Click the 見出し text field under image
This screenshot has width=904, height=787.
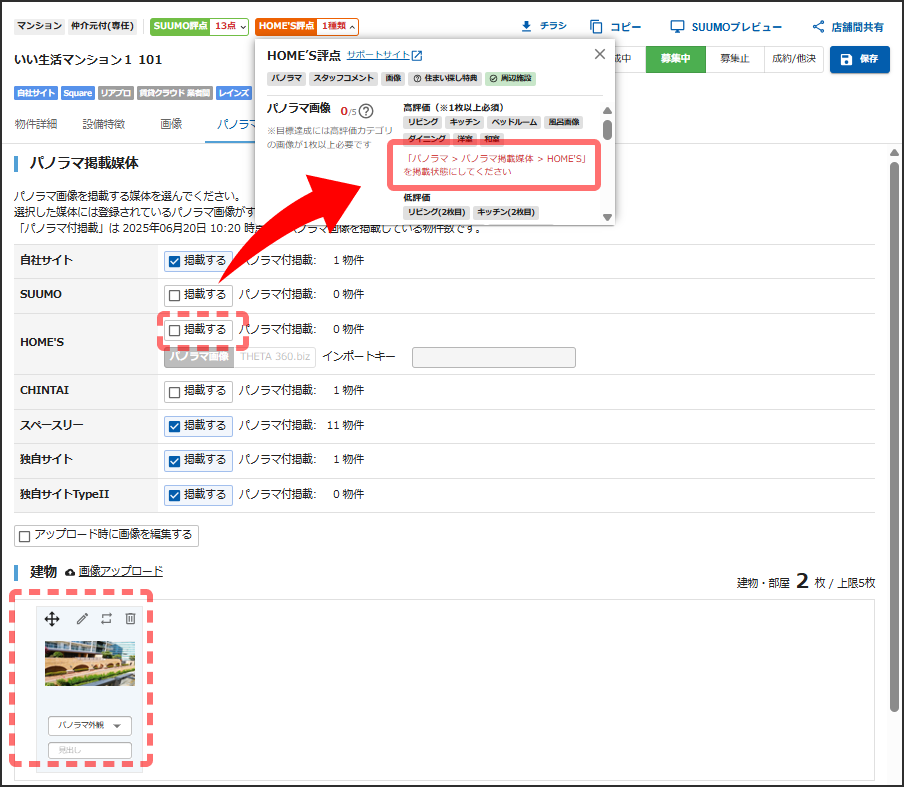[90, 750]
